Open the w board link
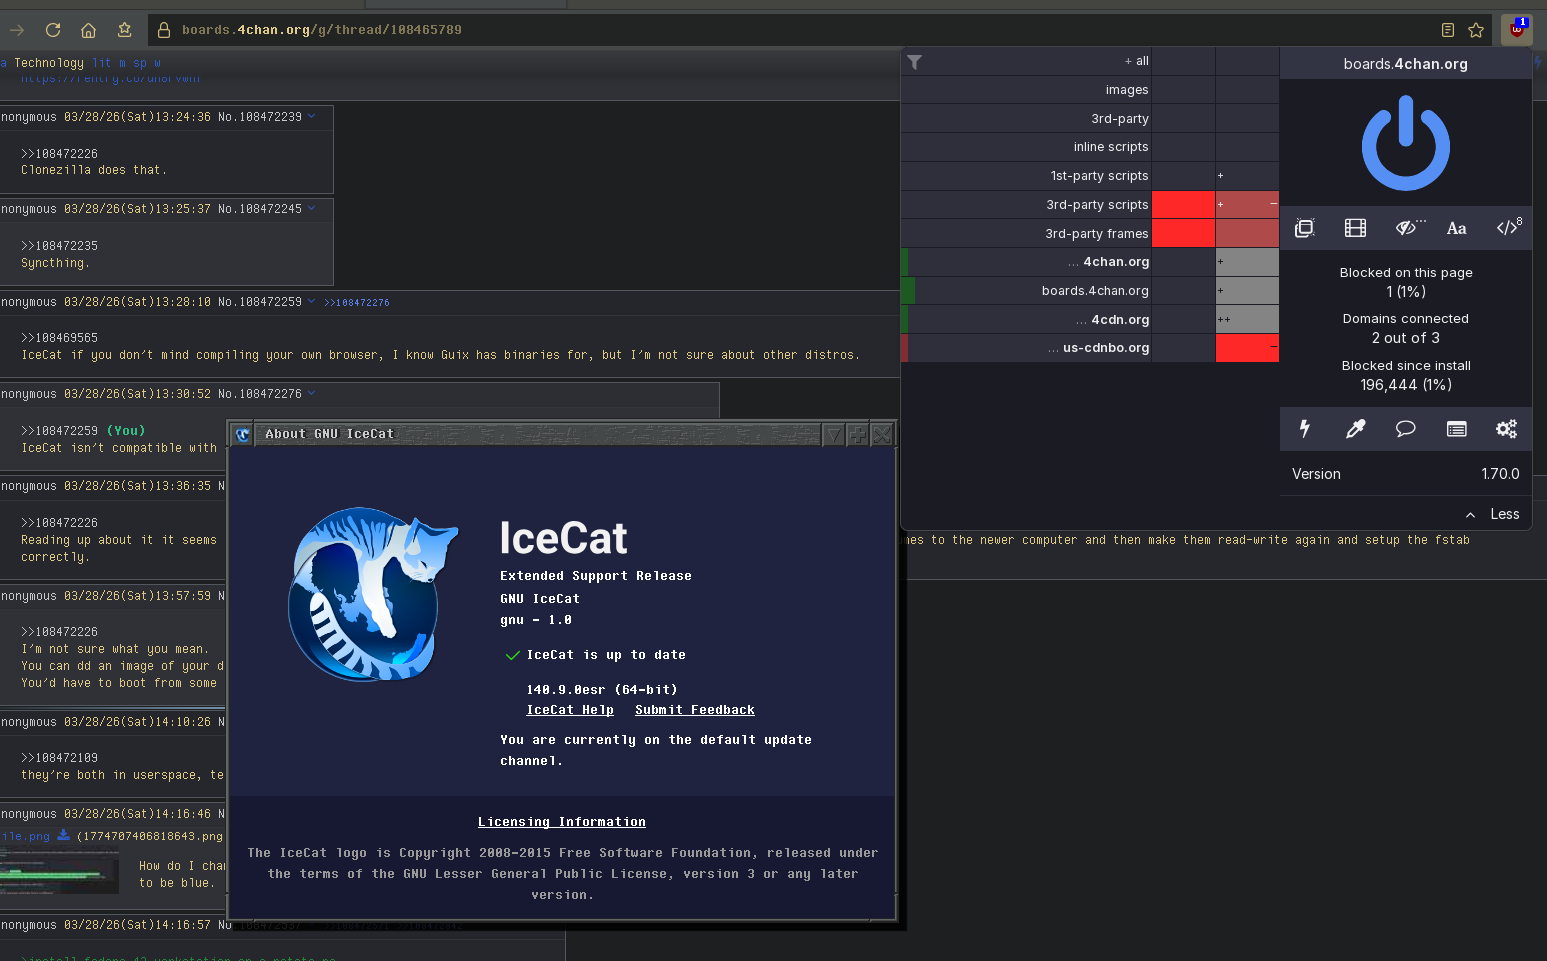The width and height of the screenshot is (1547, 961). pos(157,63)
